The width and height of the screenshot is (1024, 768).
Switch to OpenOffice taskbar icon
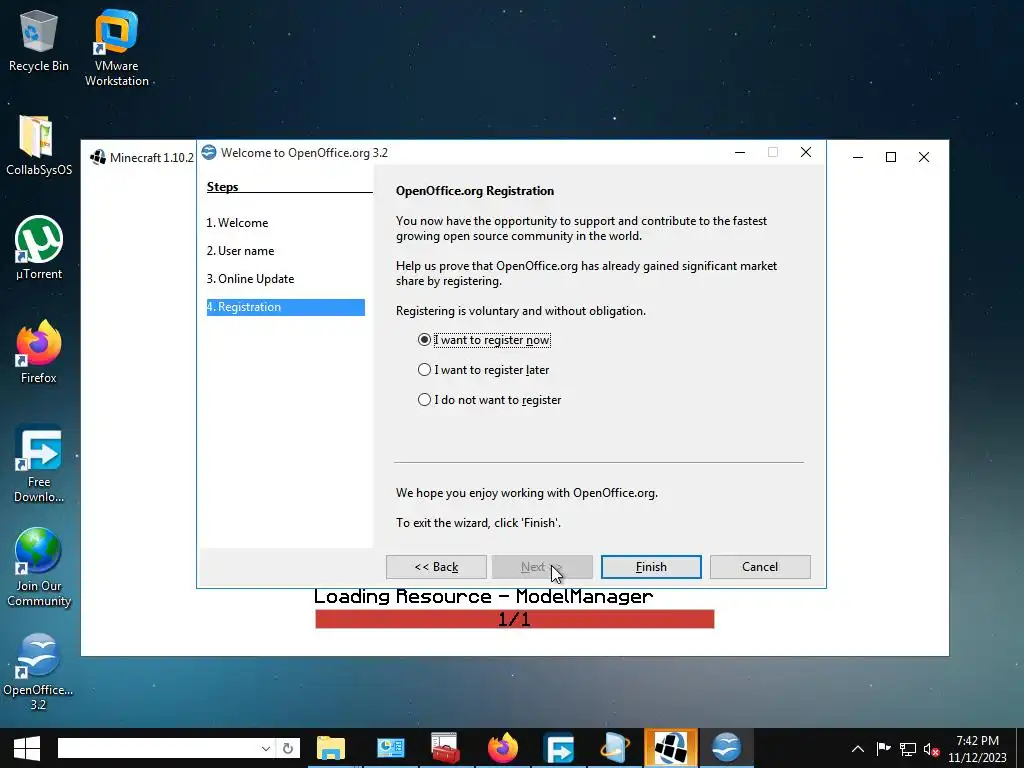click(x=726, y=748)
